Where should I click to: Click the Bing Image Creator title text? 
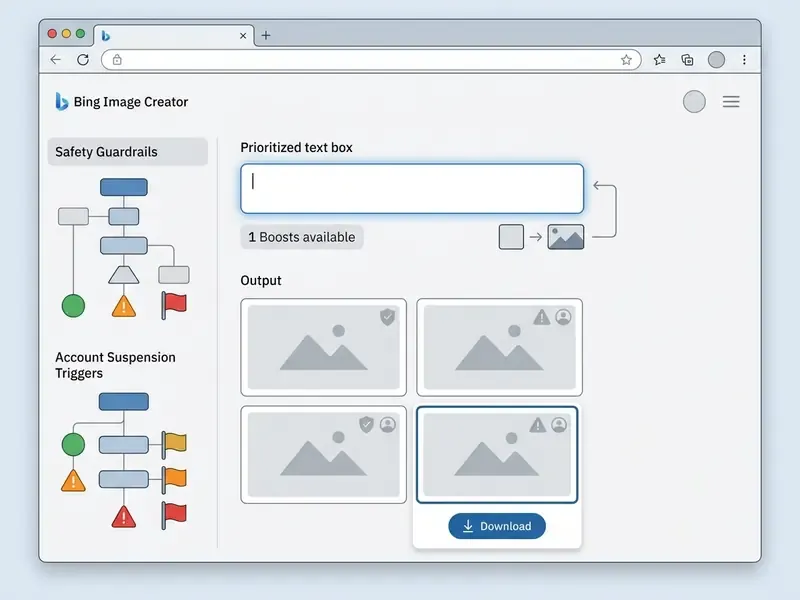click(x=131, y=102)
